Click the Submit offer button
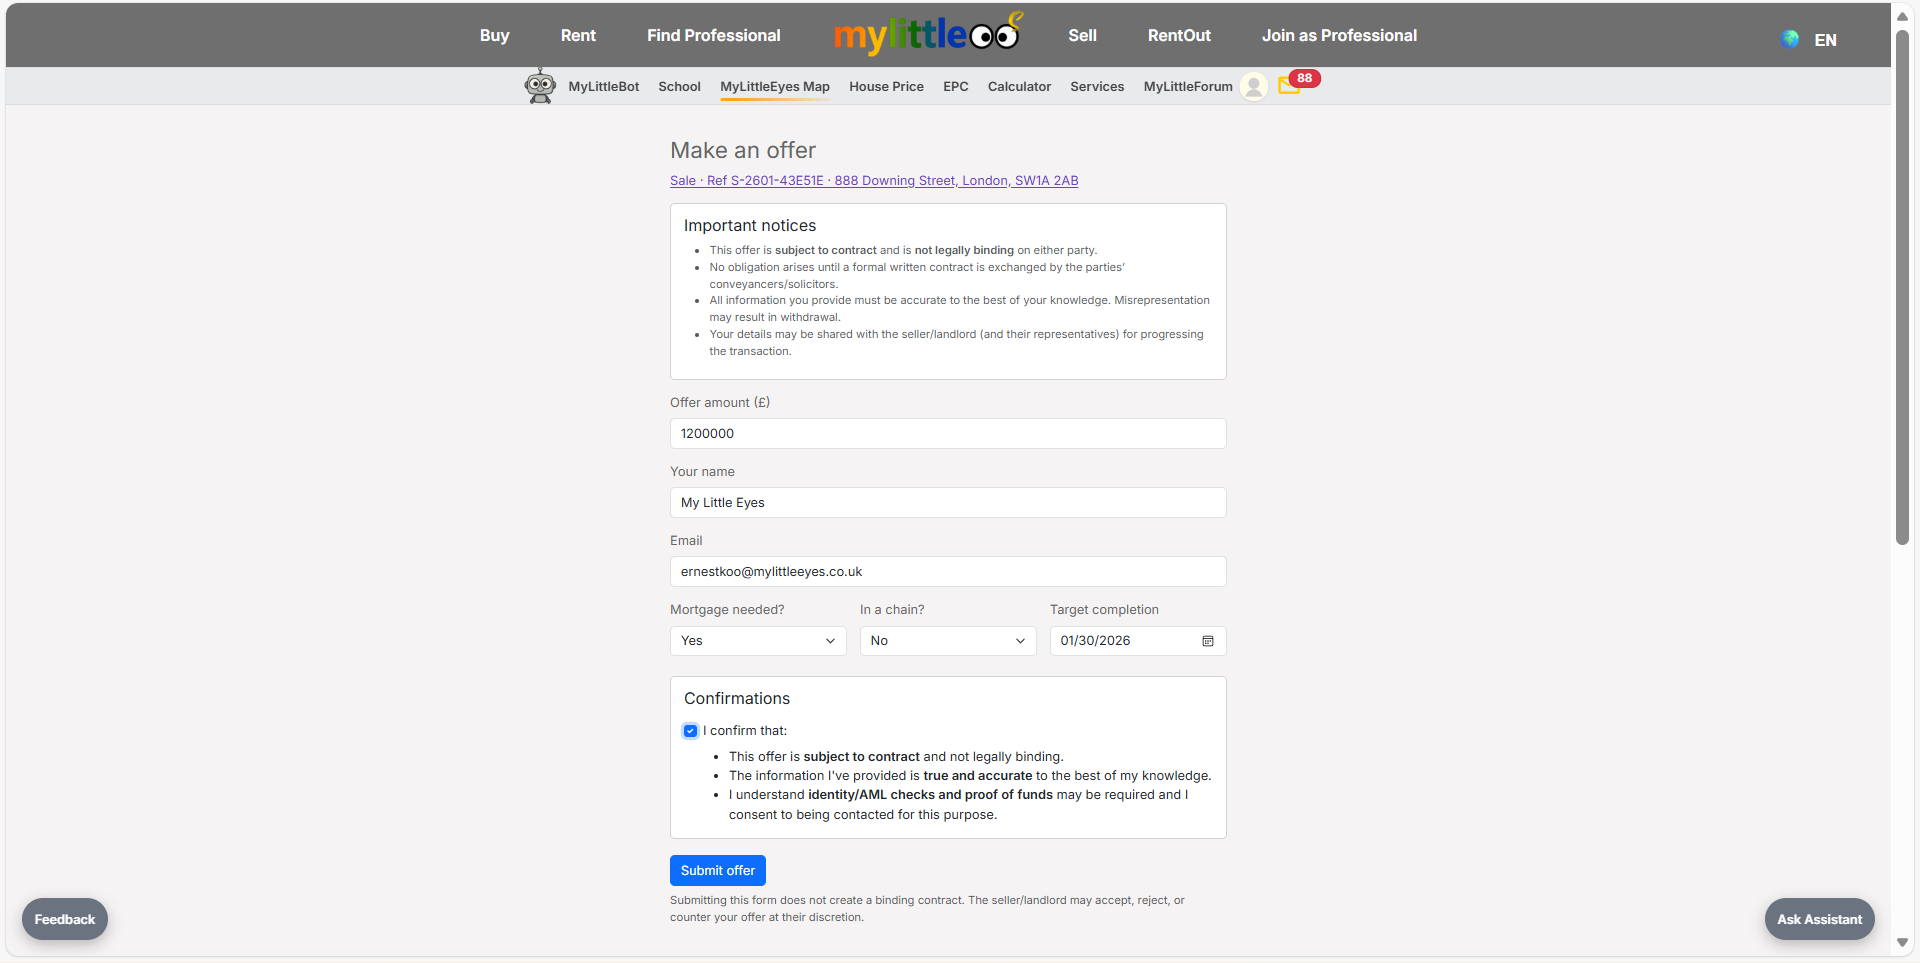This screenshot has width=1920, height=963. [x=717, y=870]
